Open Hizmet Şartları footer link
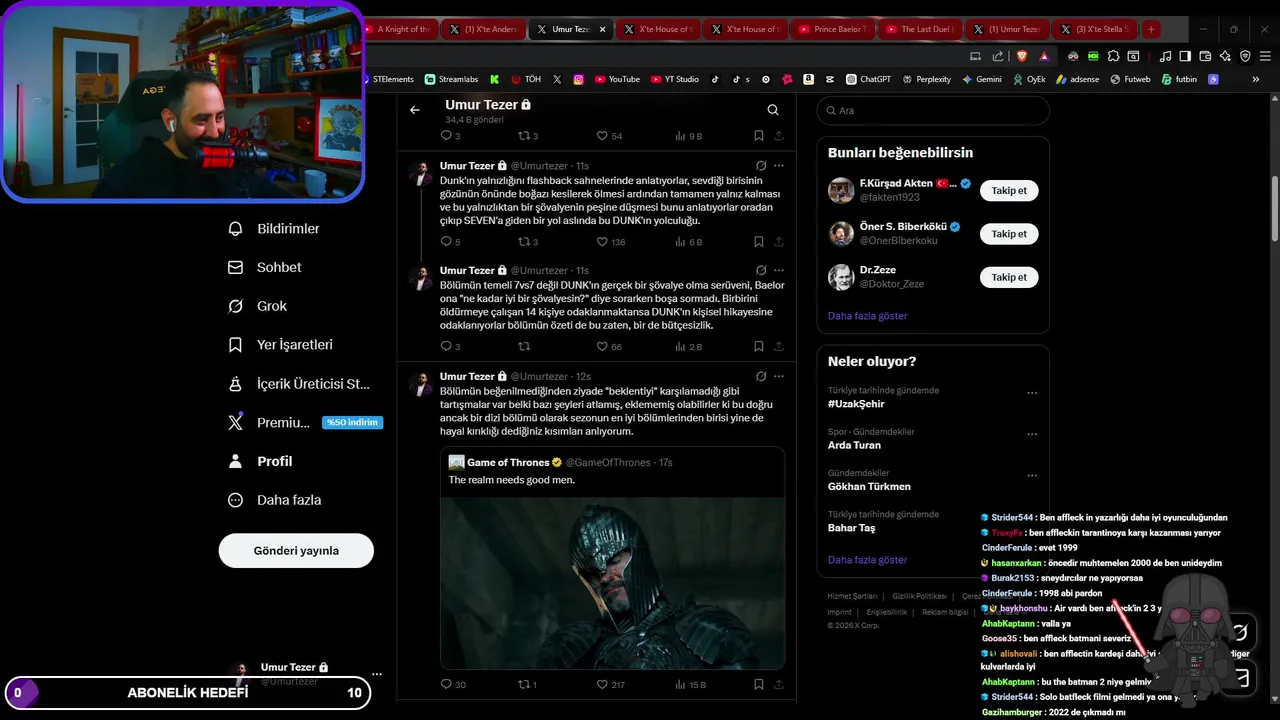Image resolution: width=1280 pixels, height=720 pixels. click(852, 596)
